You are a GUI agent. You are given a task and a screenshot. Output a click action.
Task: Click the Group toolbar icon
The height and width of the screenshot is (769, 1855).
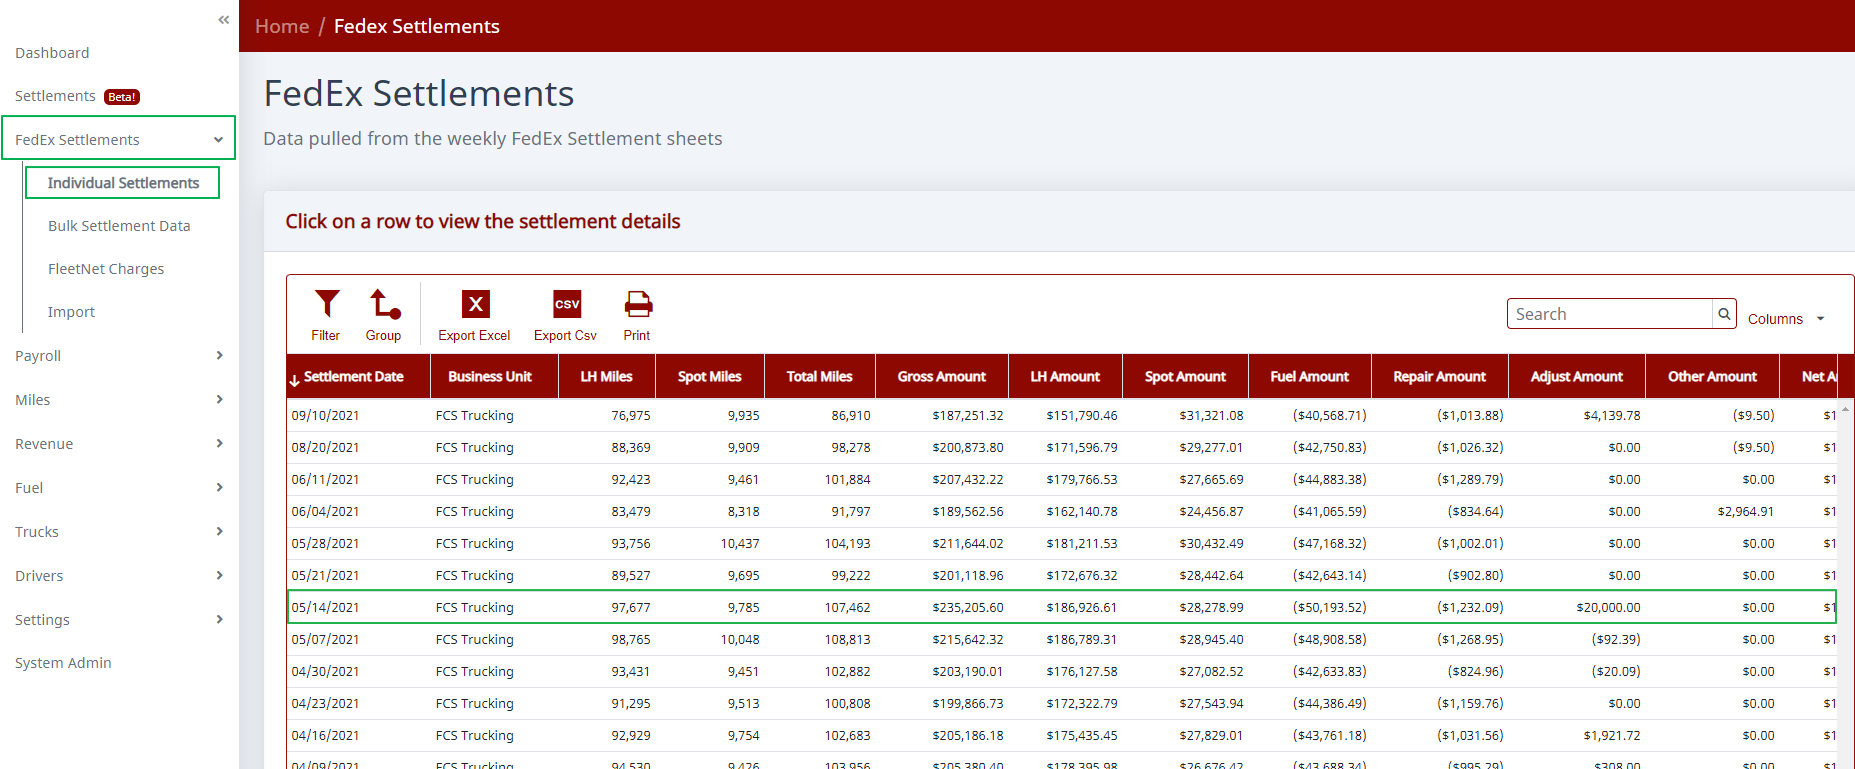tap(384, 315)
